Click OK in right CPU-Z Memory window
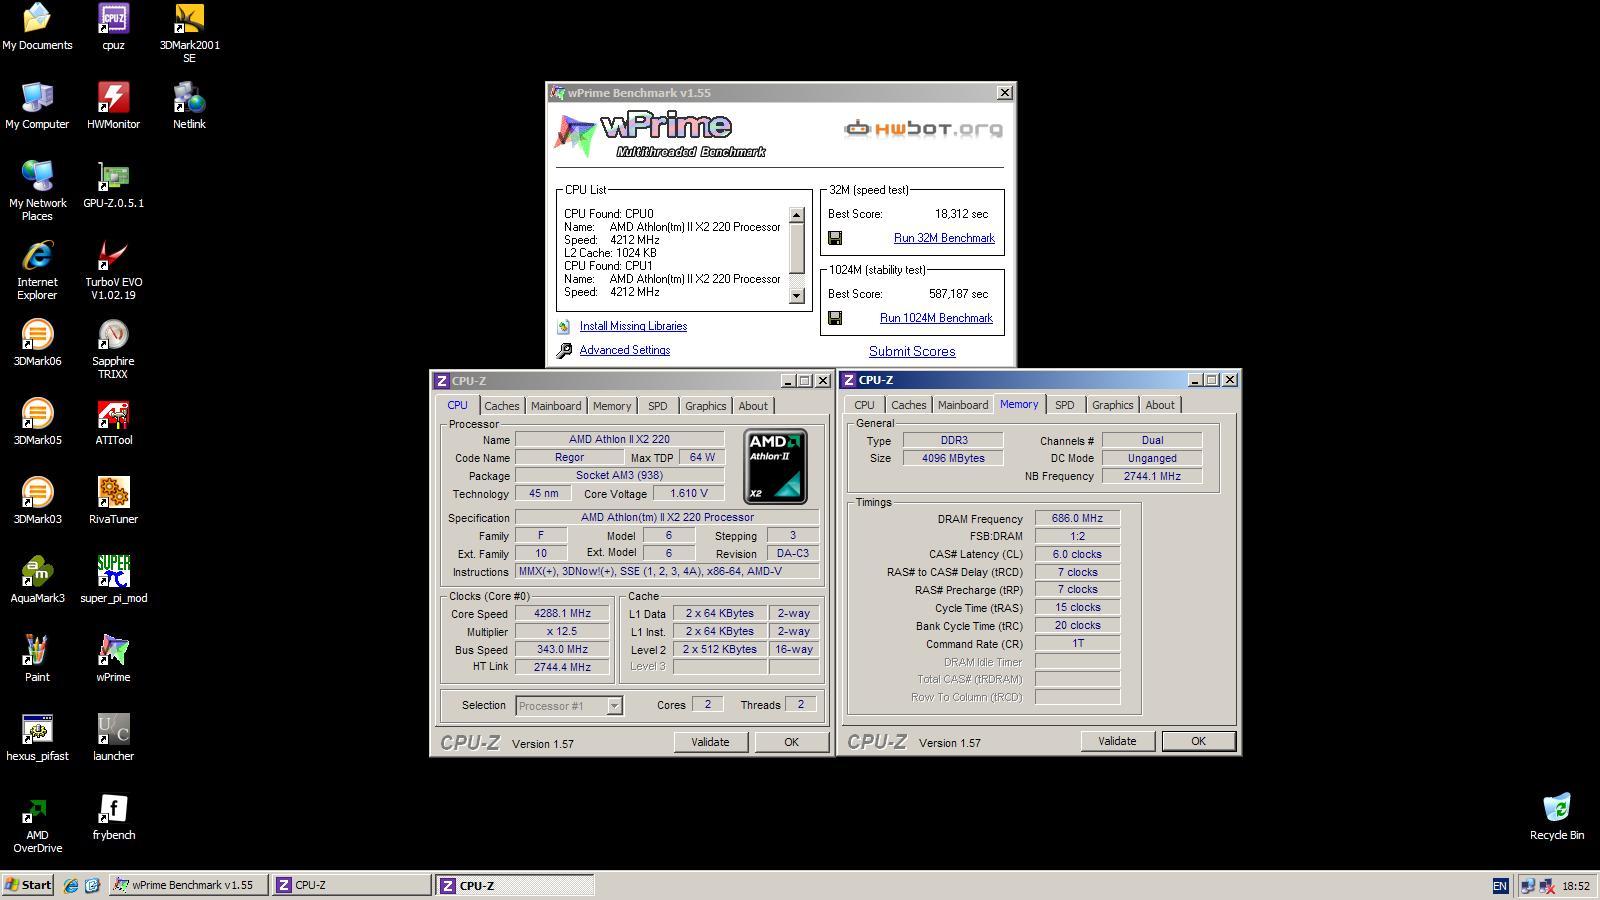 pos(1198,741)
